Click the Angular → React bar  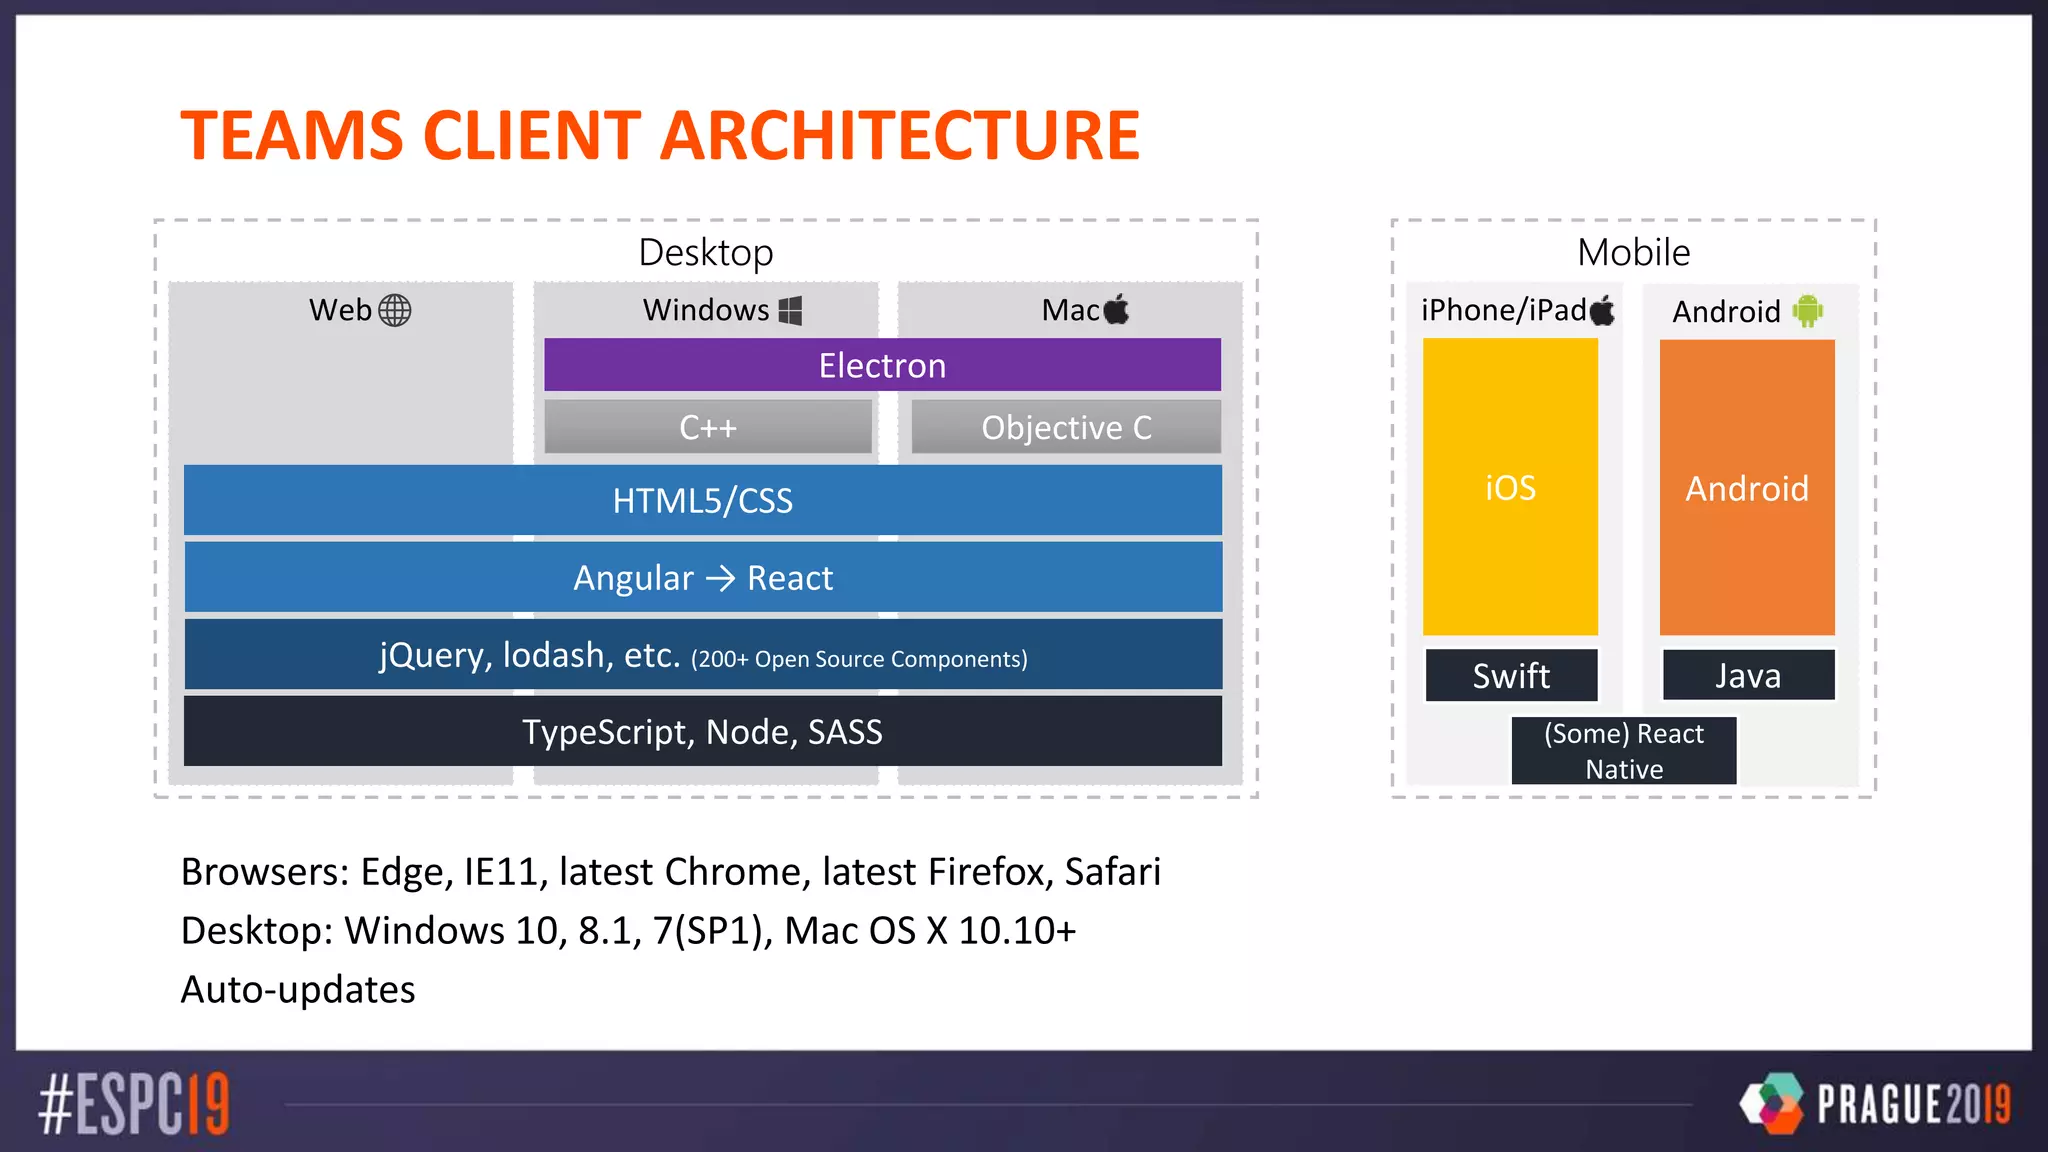tap(703, 577)
